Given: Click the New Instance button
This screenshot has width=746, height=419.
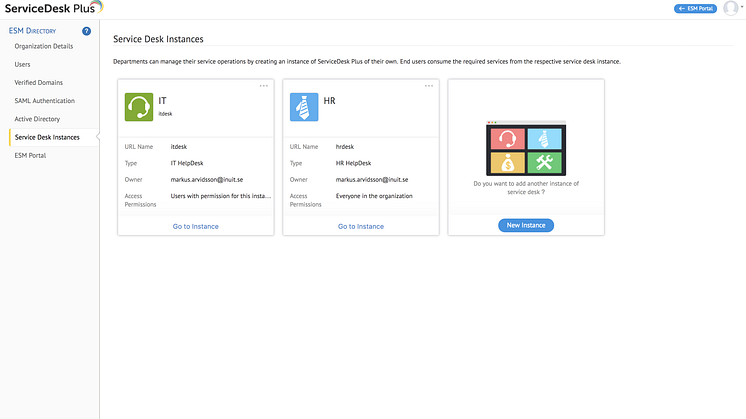Looking at the screenshot, I should (526, 225).
